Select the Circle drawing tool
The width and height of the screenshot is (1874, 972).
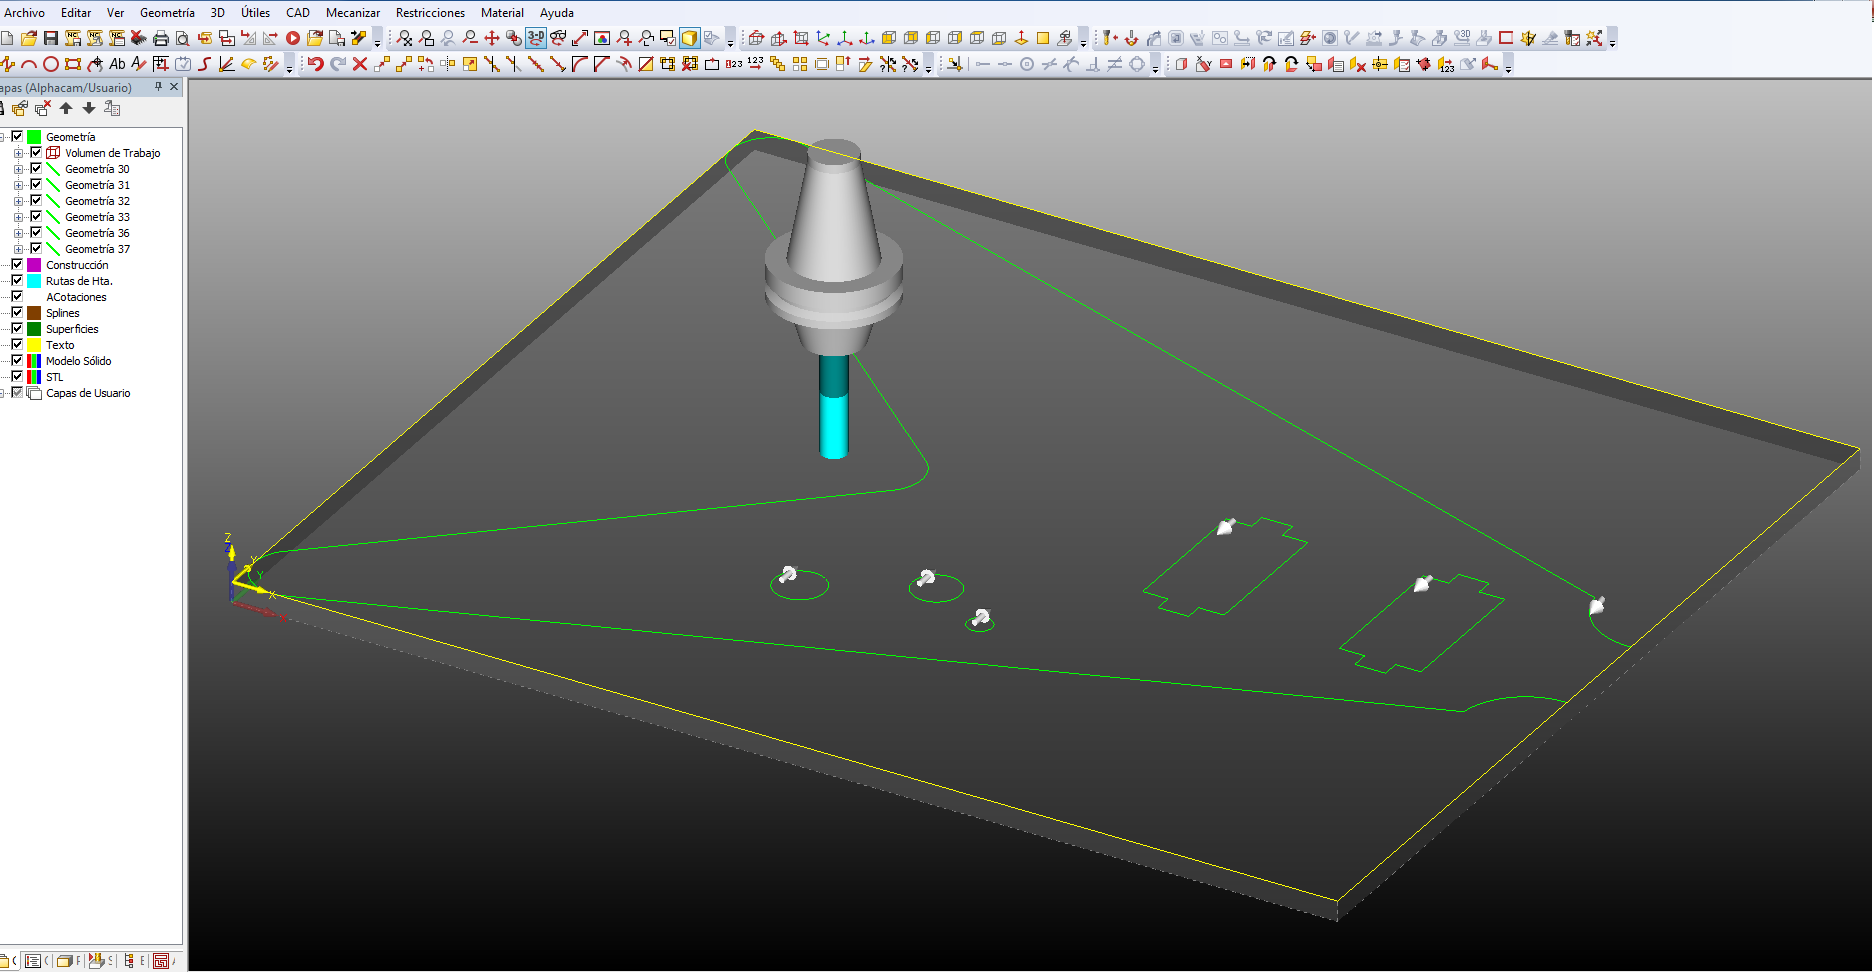tap(51, 64)
